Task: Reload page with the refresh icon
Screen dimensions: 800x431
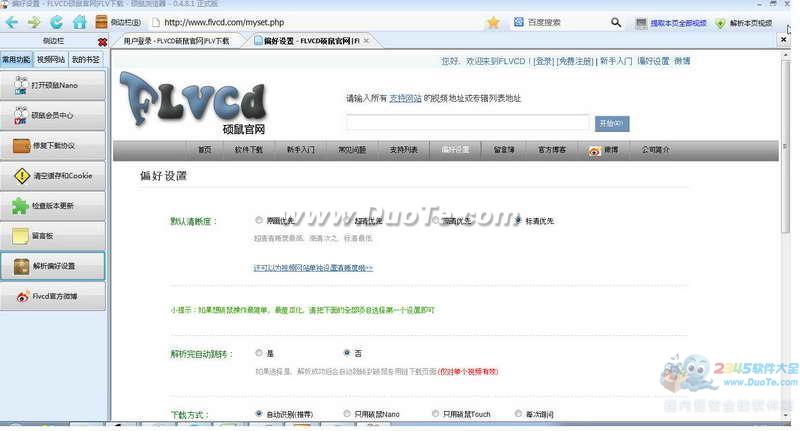Action: pos(56,22)
